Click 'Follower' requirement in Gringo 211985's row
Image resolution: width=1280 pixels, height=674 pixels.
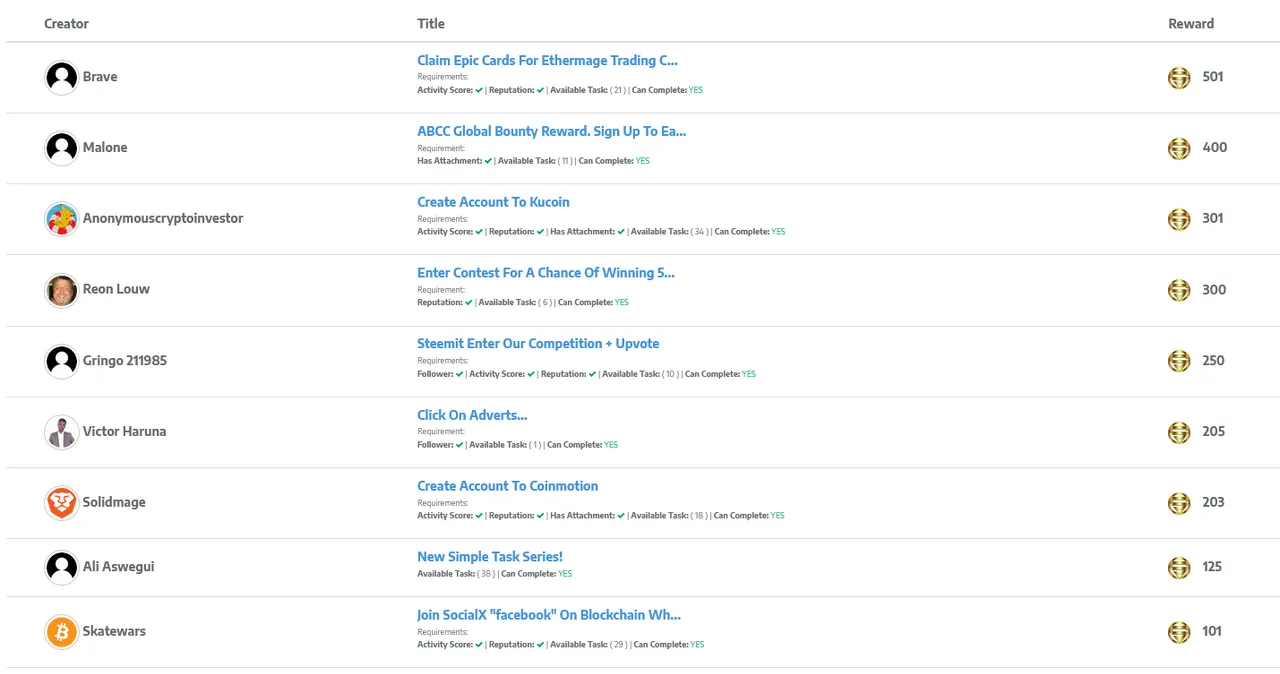tap(440, 374)
